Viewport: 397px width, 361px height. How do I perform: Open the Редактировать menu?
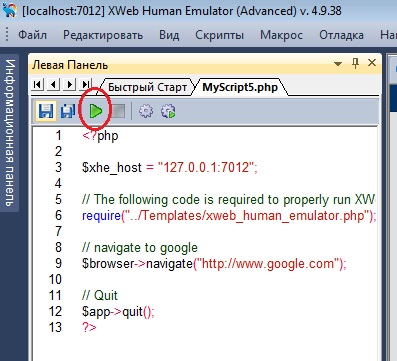pyautogui.click(x=103, y=35)
